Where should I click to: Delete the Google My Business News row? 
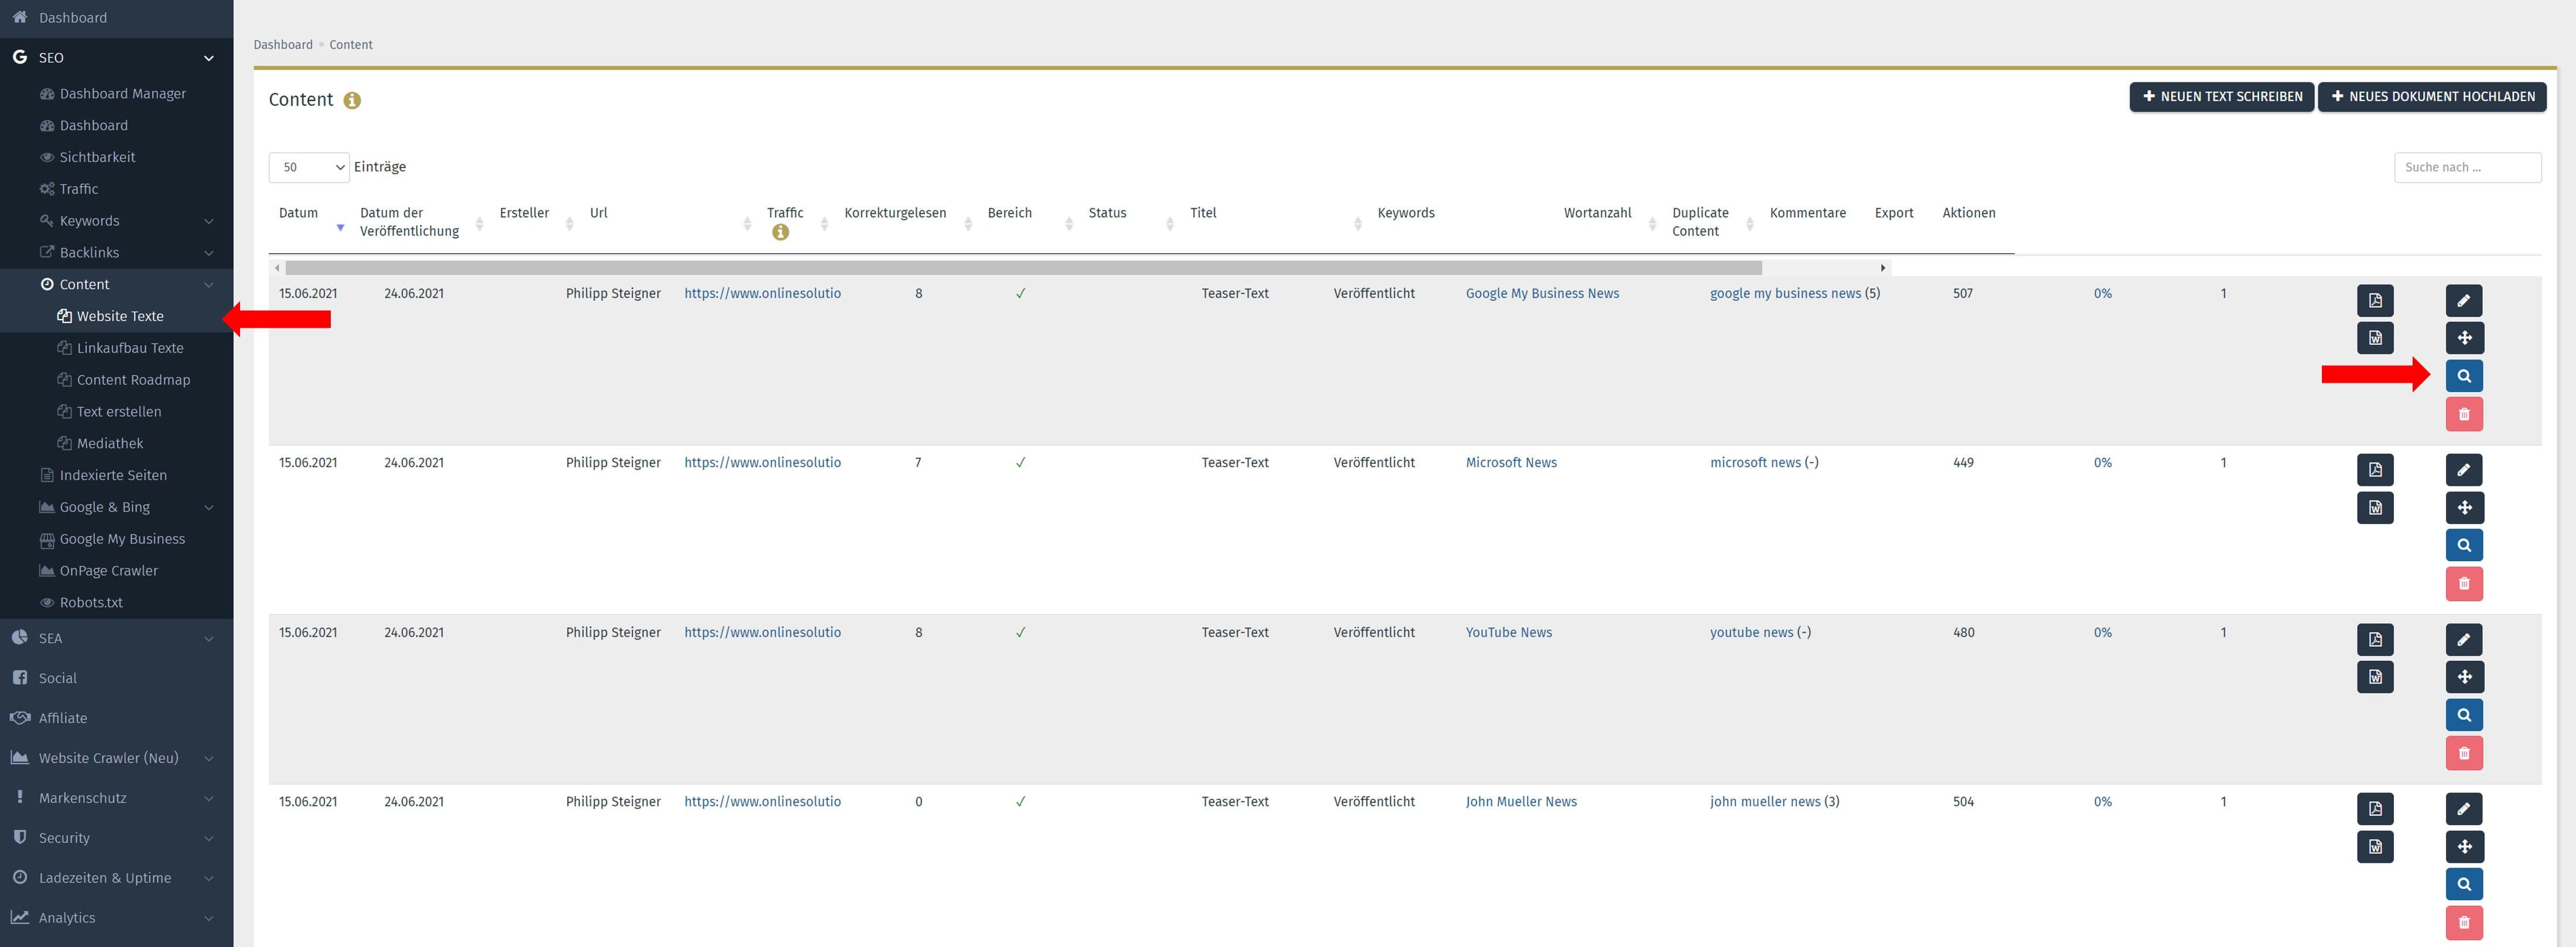(x=2464, y=414)
